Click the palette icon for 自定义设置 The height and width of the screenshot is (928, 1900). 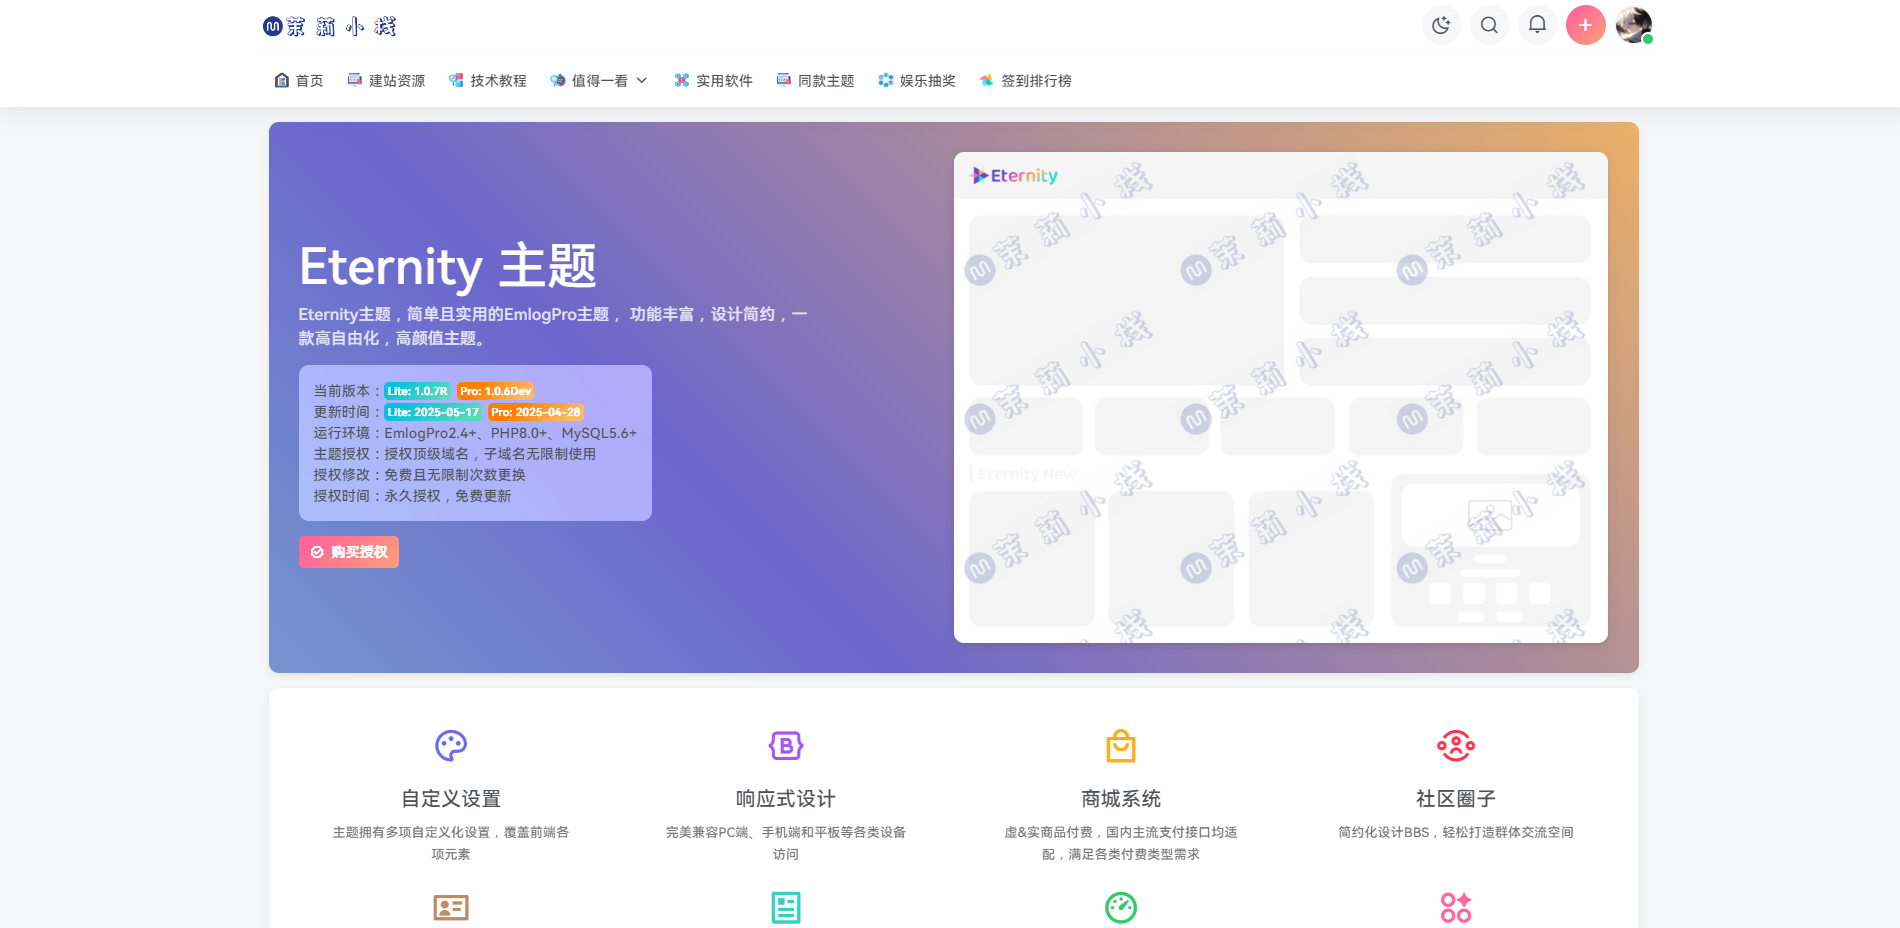coord(451,745)
